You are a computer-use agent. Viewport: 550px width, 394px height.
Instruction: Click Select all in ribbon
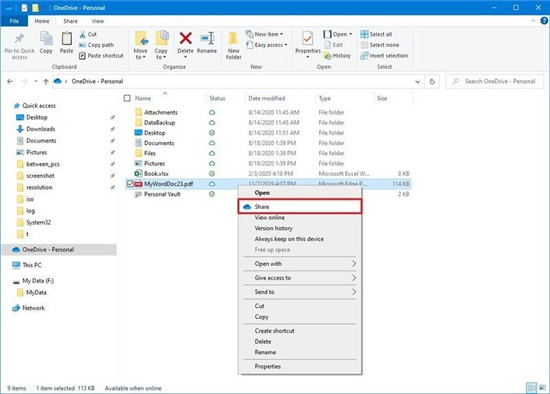click(376, 34)
